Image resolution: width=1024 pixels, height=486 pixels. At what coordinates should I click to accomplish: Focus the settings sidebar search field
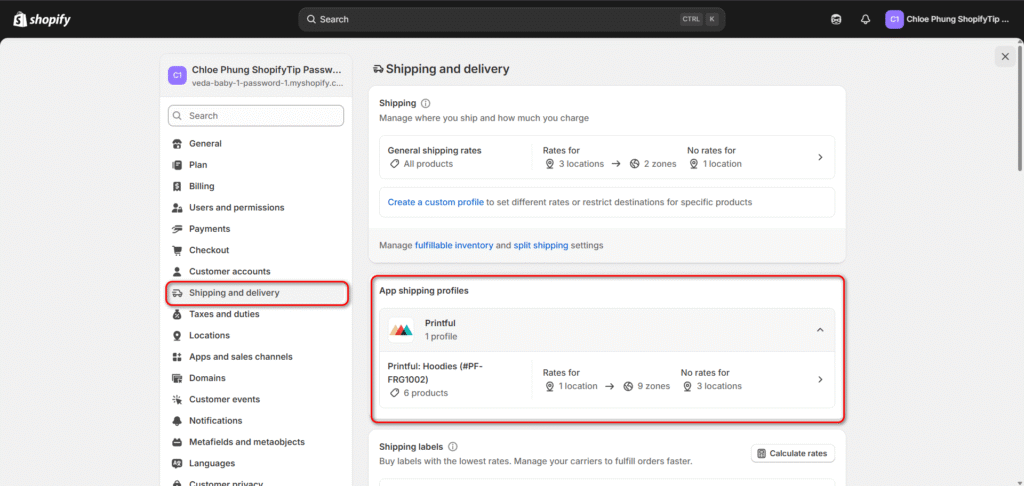256,116
